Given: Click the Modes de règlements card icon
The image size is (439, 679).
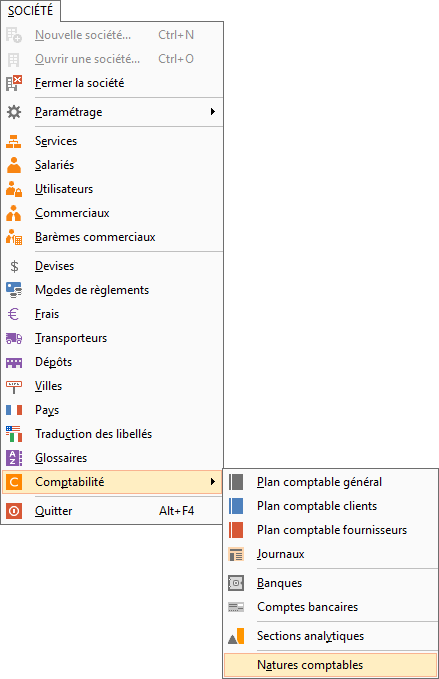Looking at the screenshot, I should tap(14, 290).
